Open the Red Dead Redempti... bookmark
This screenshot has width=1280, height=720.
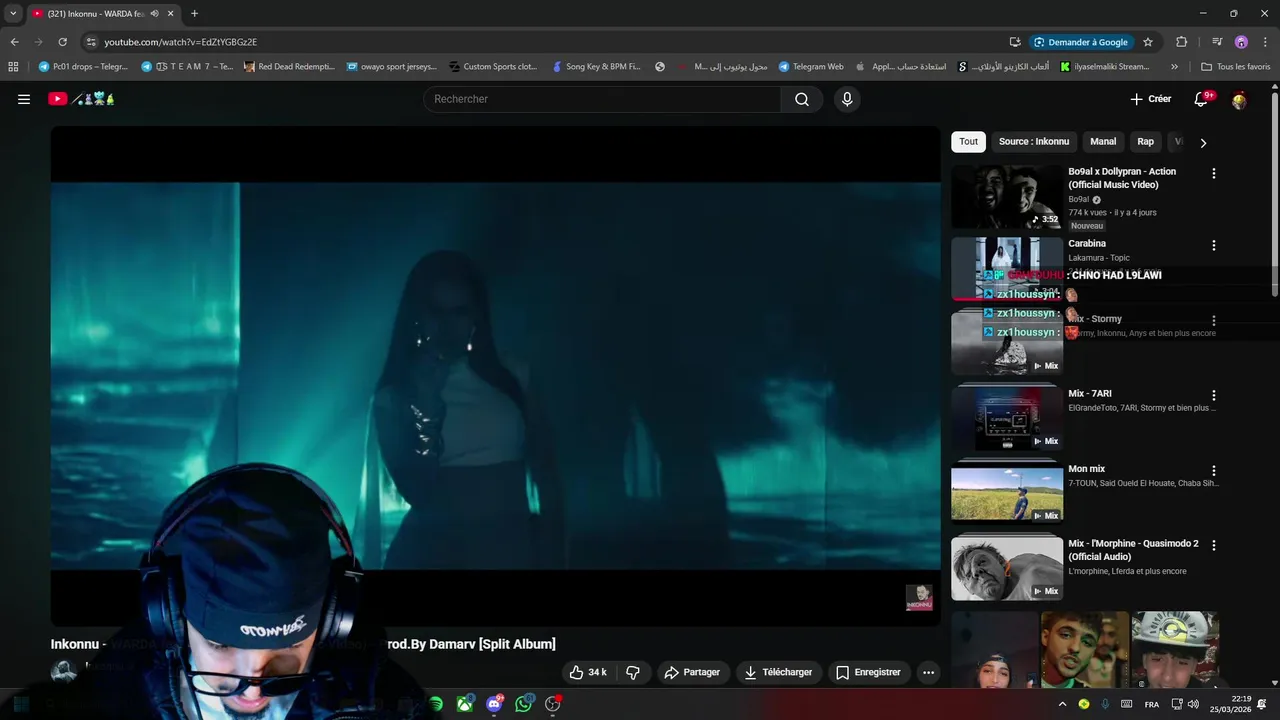pos(289,67)
